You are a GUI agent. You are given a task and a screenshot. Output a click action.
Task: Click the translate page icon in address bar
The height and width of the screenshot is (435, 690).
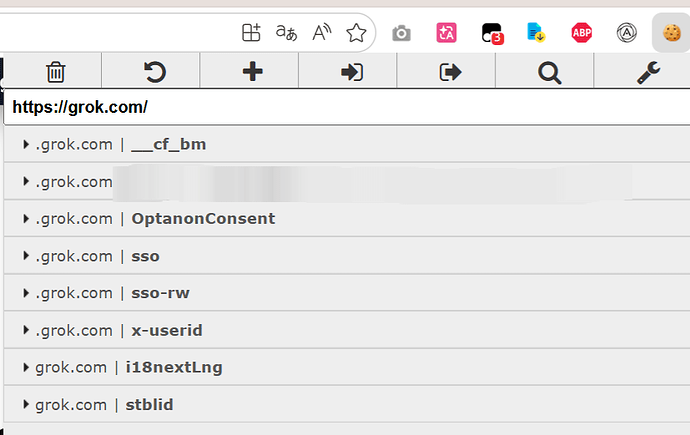pos(286,33)
